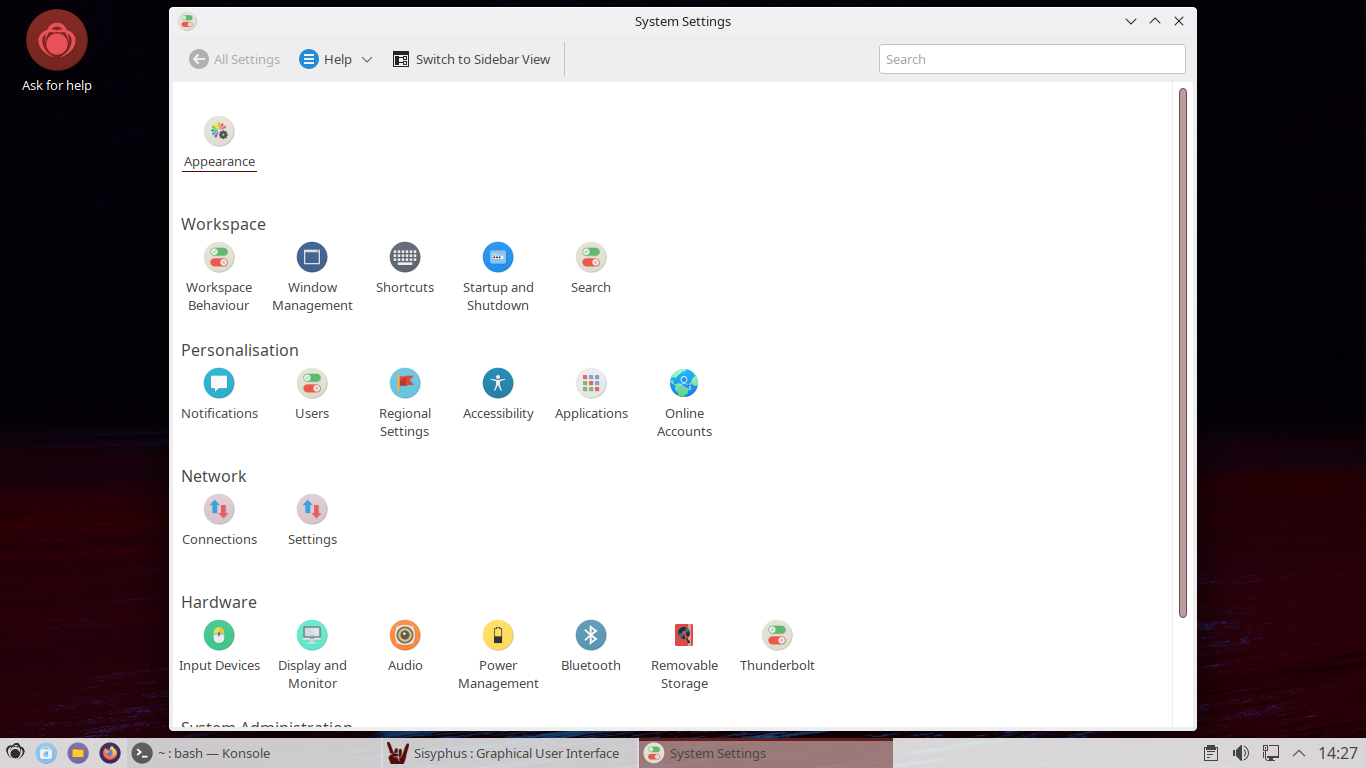This screenshot has width=1366, height=768.
Task: Select System Settings taskbar entry
Action: click(x=766, y=753)
